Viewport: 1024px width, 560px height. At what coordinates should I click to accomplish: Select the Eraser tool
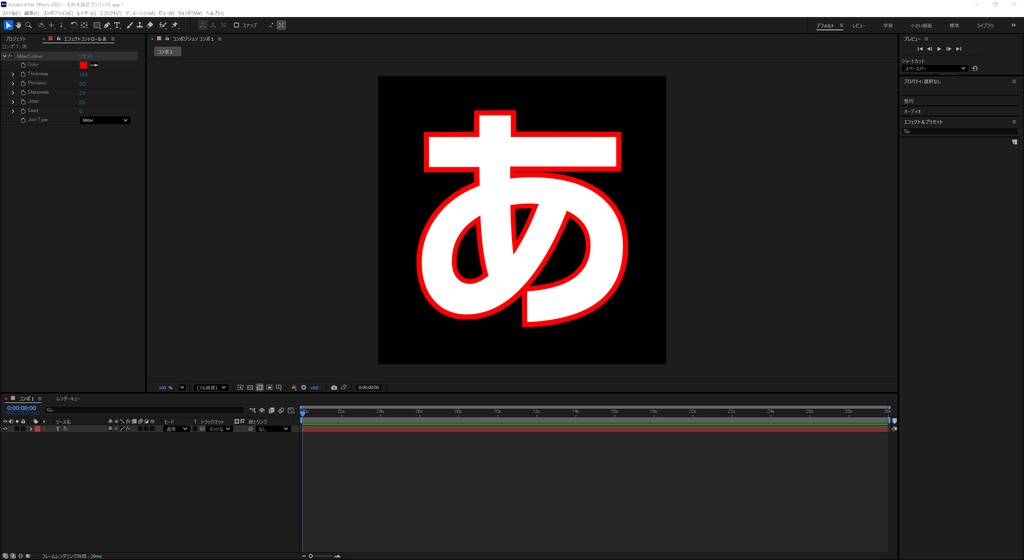(x=150, y=25)
